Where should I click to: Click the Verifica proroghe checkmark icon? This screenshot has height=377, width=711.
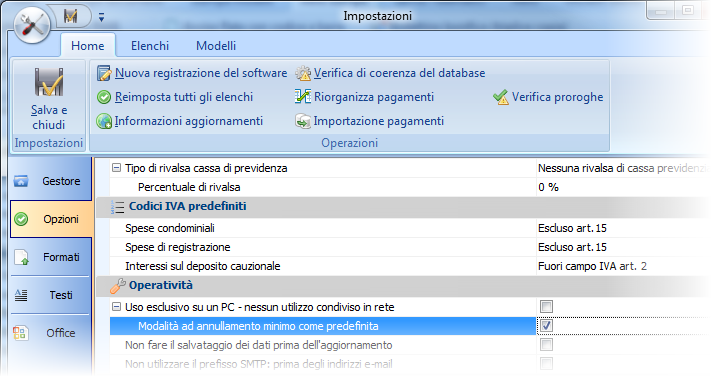tap(501, 97)
